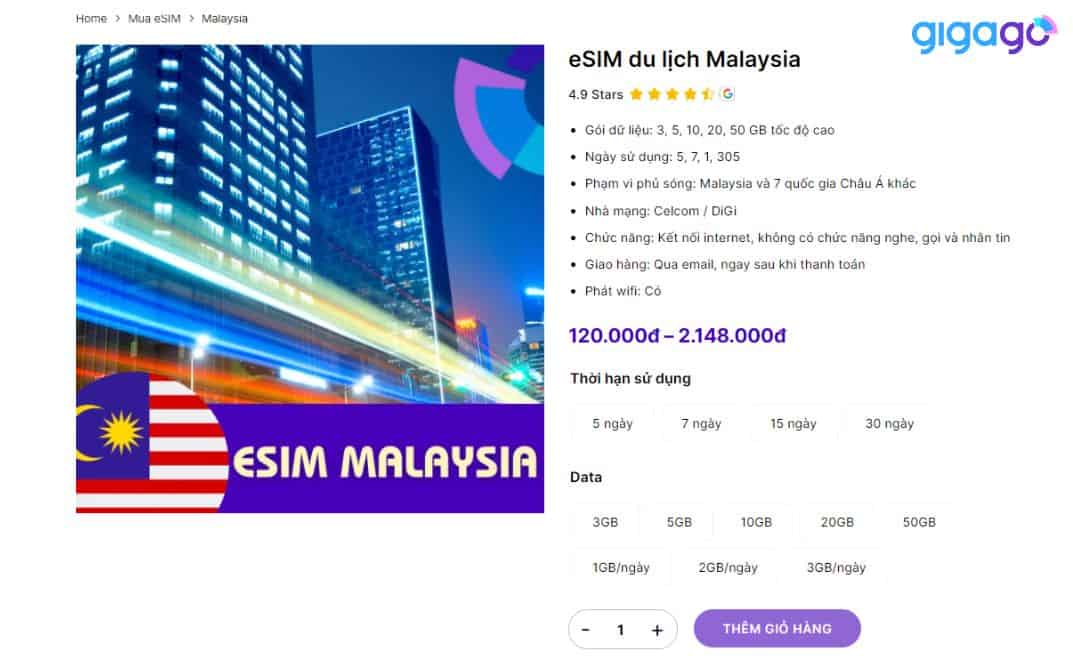Viewport: 1073px width, 664px height.
Task: Choose the 30 ngày duration
Action: (889, 424)
